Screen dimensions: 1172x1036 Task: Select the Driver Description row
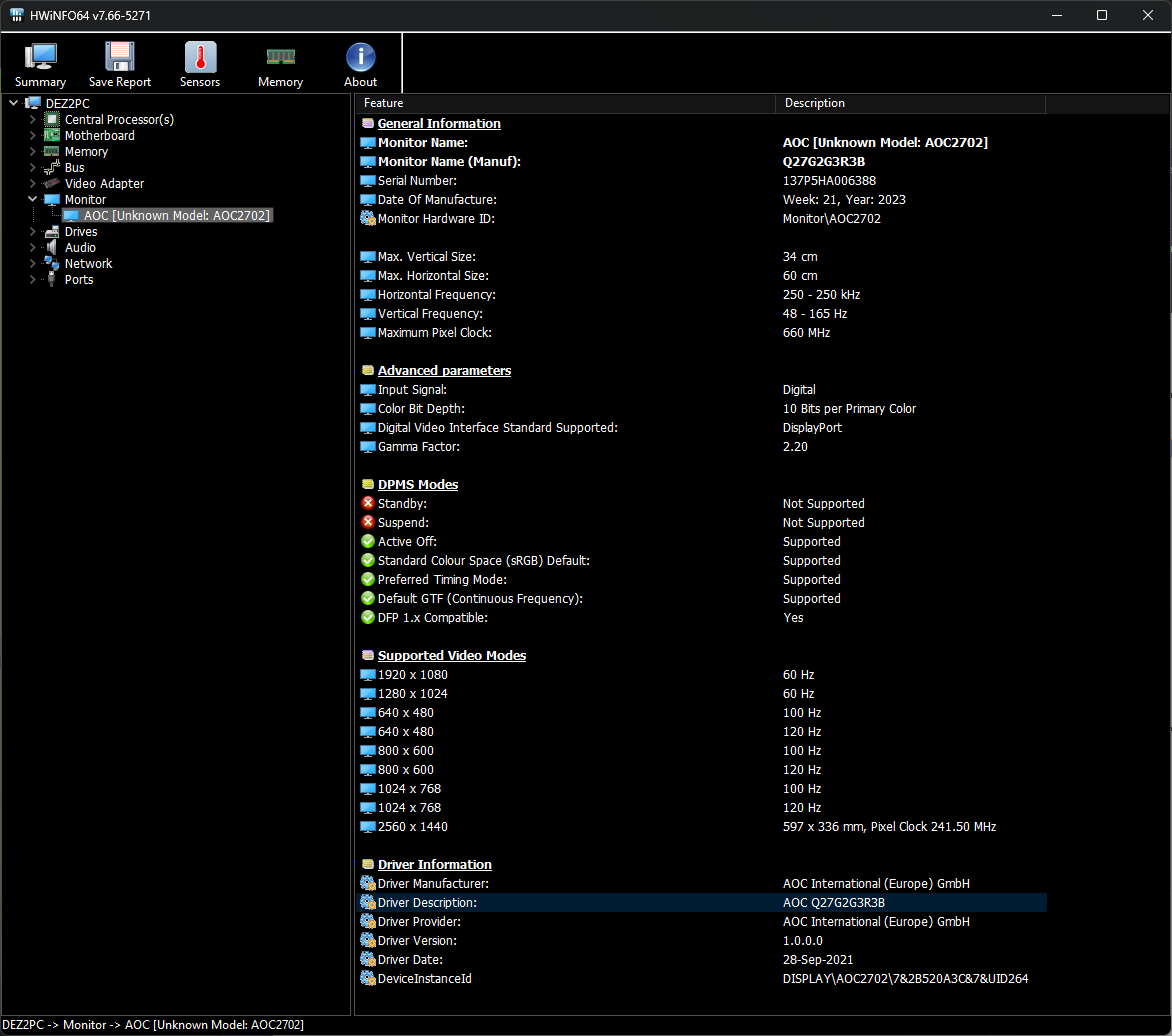pyautogui.click(x=703, y=902)
